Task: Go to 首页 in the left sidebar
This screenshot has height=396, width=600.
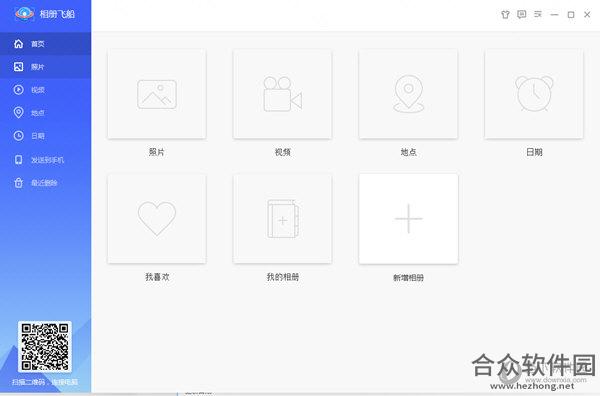Action: coord(45,44)
